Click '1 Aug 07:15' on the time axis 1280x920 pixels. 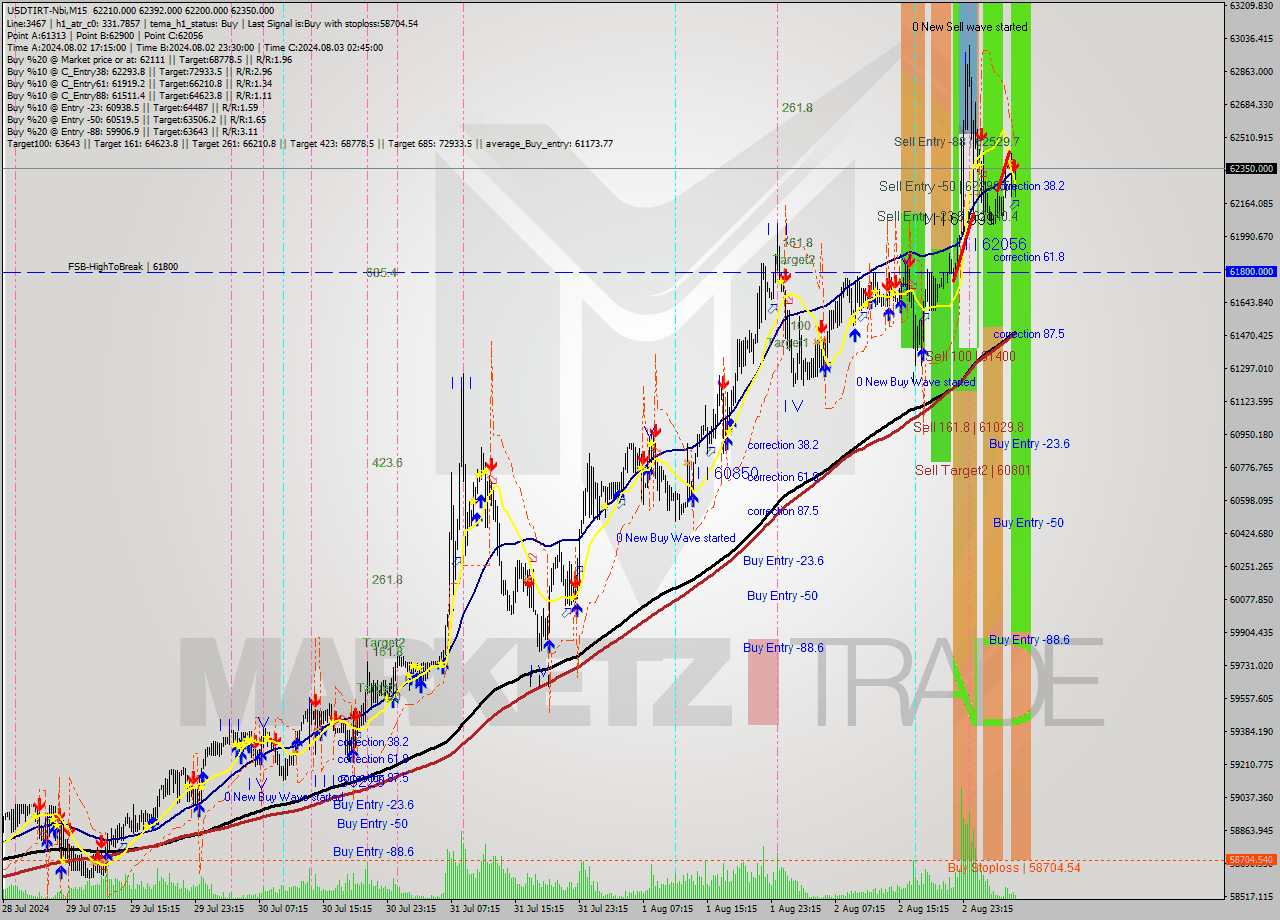pyautogui.click(x=666, y=909)
